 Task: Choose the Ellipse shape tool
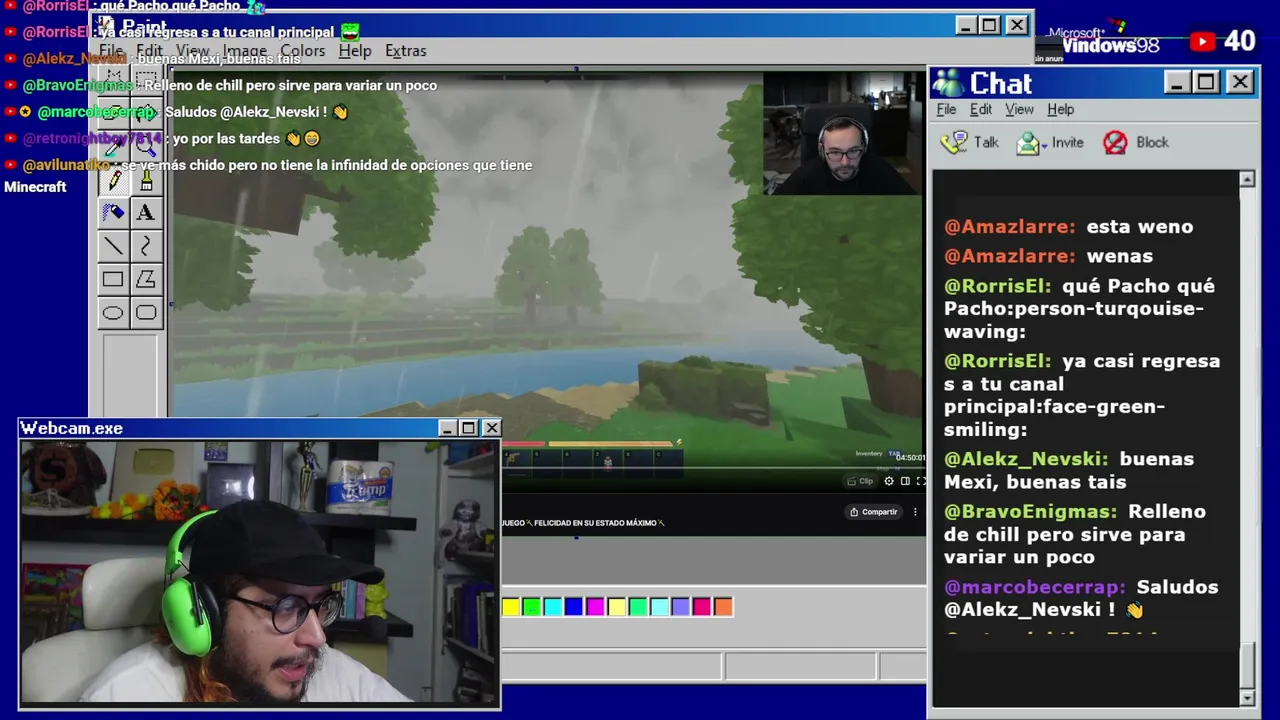pos(113,313)
